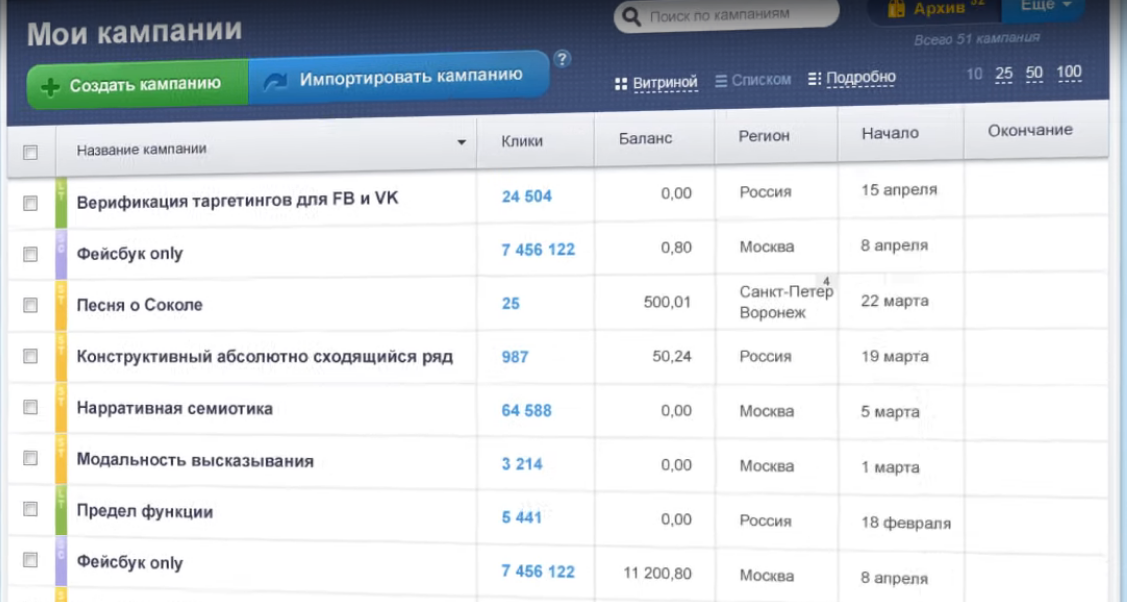The image size is (1127, 602).
Task: Show 10 campaigns per page
Action: [x=974, y=74]
